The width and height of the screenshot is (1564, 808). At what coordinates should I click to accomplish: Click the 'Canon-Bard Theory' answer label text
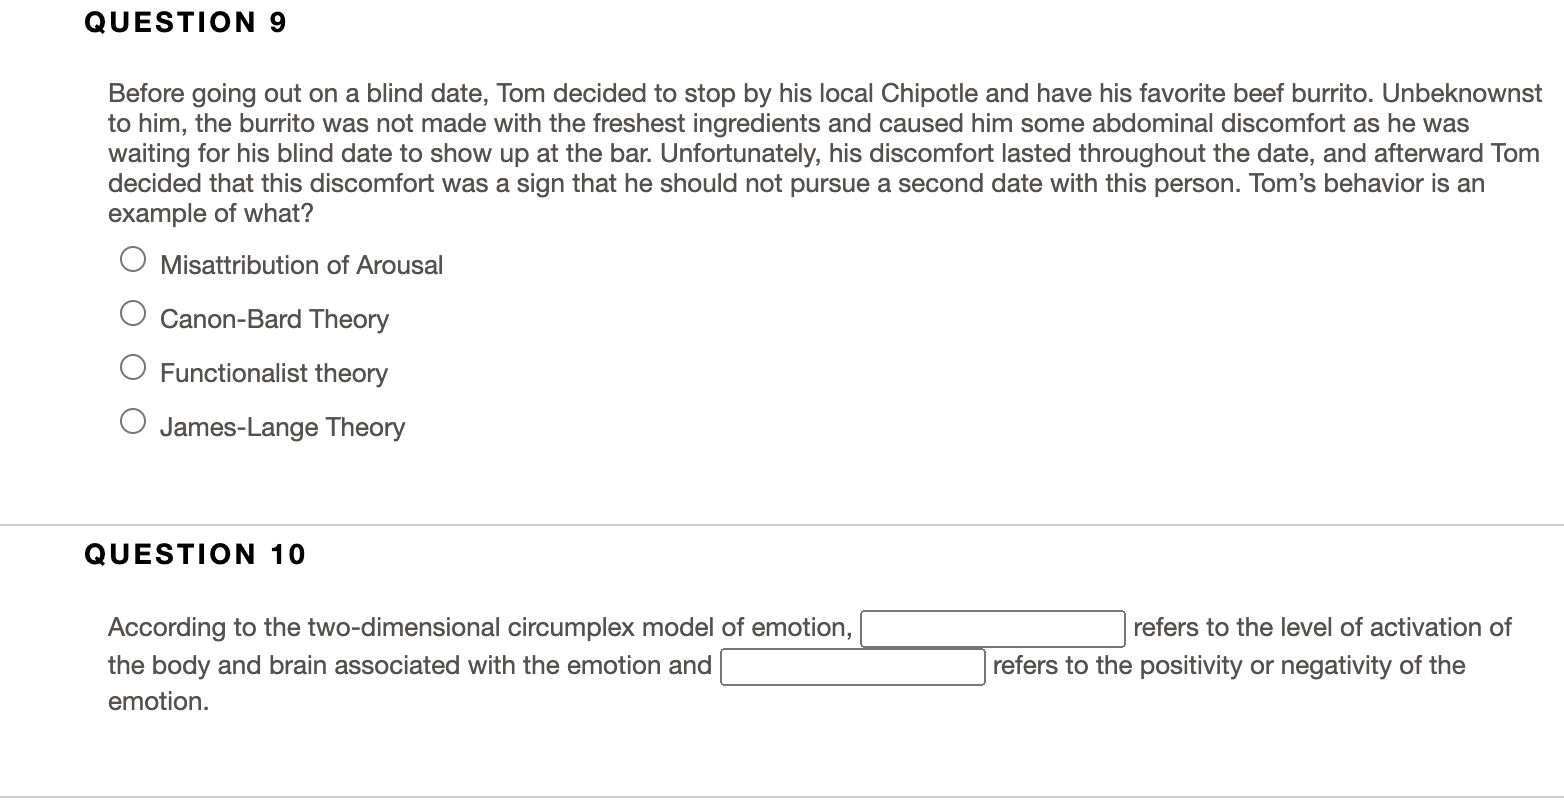274,319
